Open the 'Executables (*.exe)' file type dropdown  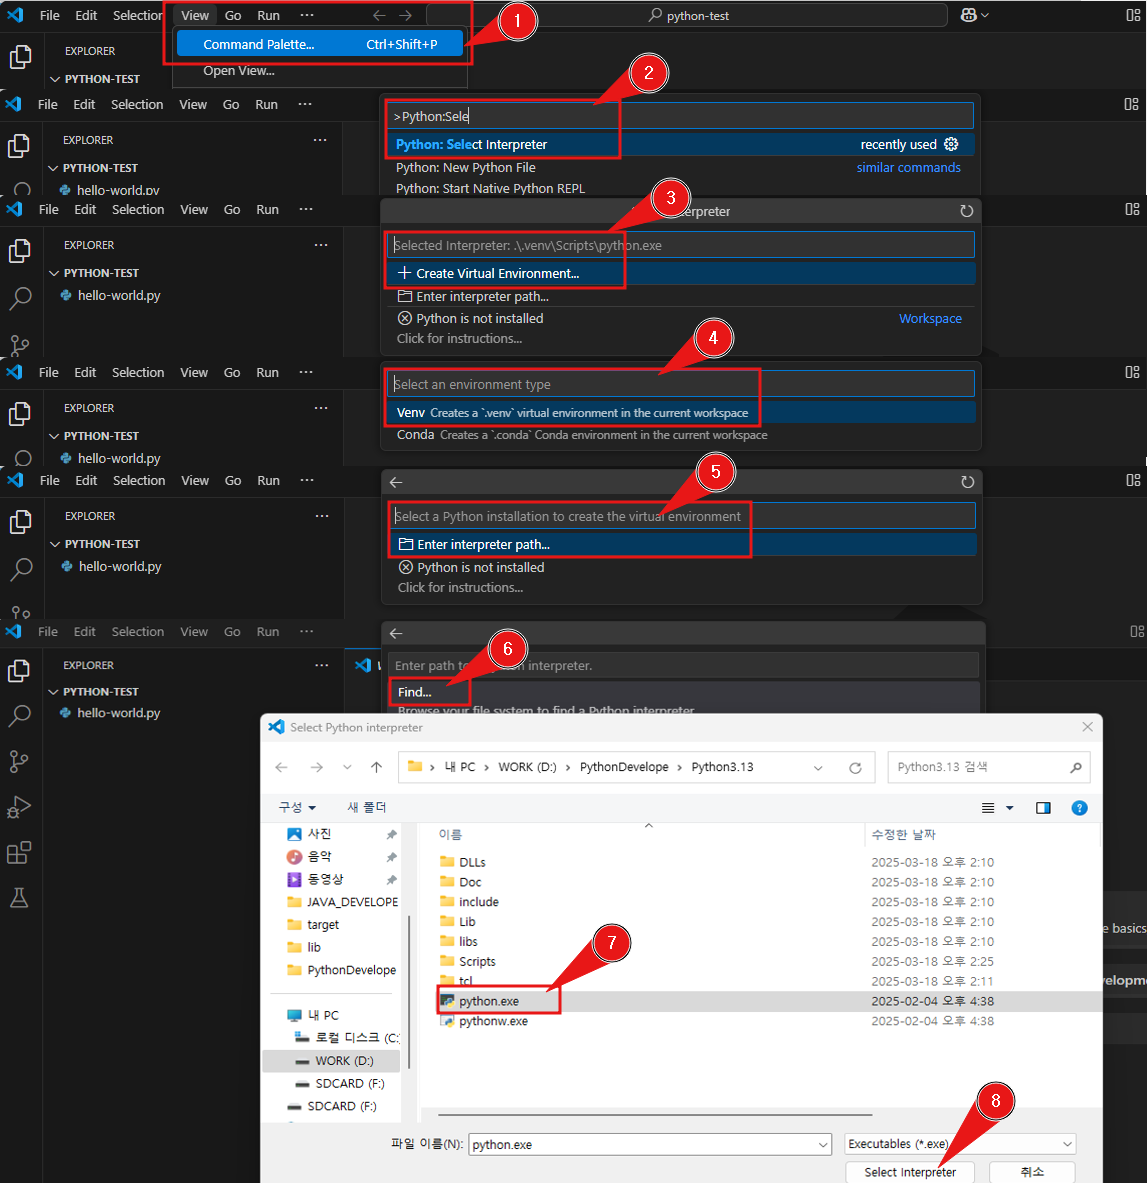click(x=960, y=1145)
